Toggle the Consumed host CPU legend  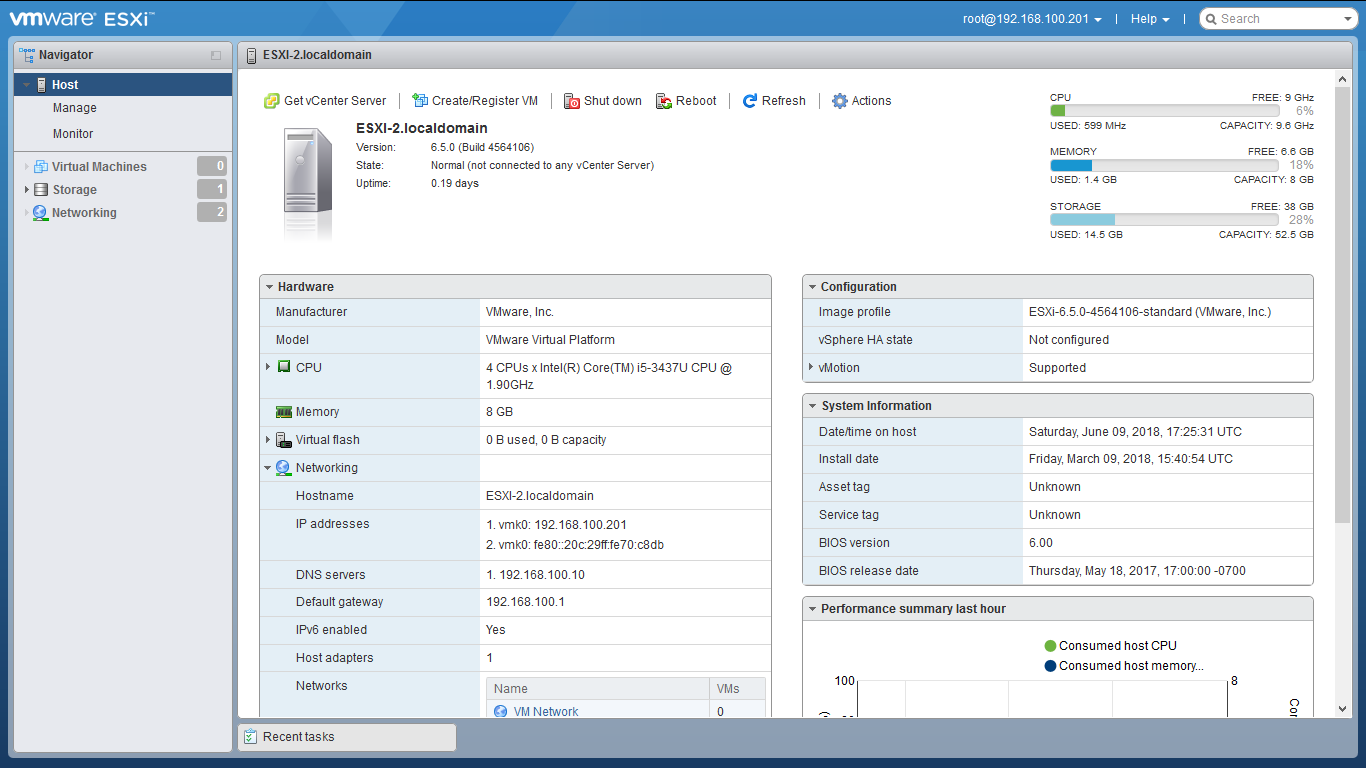[1050, 646]
